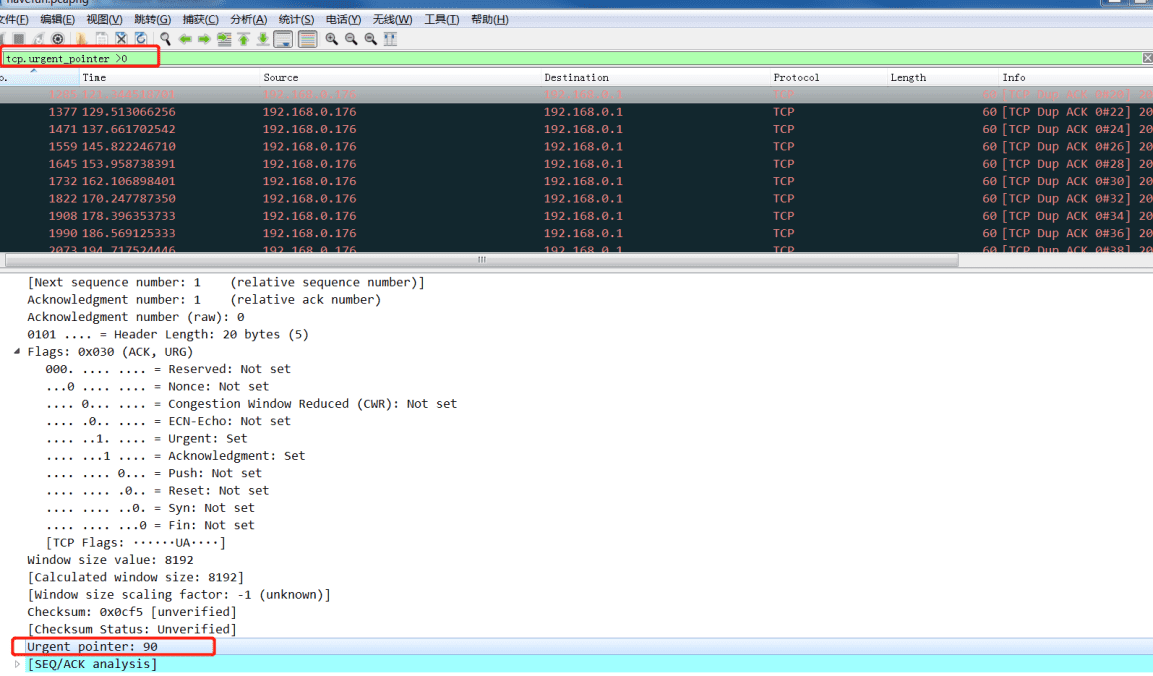Select the Urgent pointer: 90 row

click(92, 647)
